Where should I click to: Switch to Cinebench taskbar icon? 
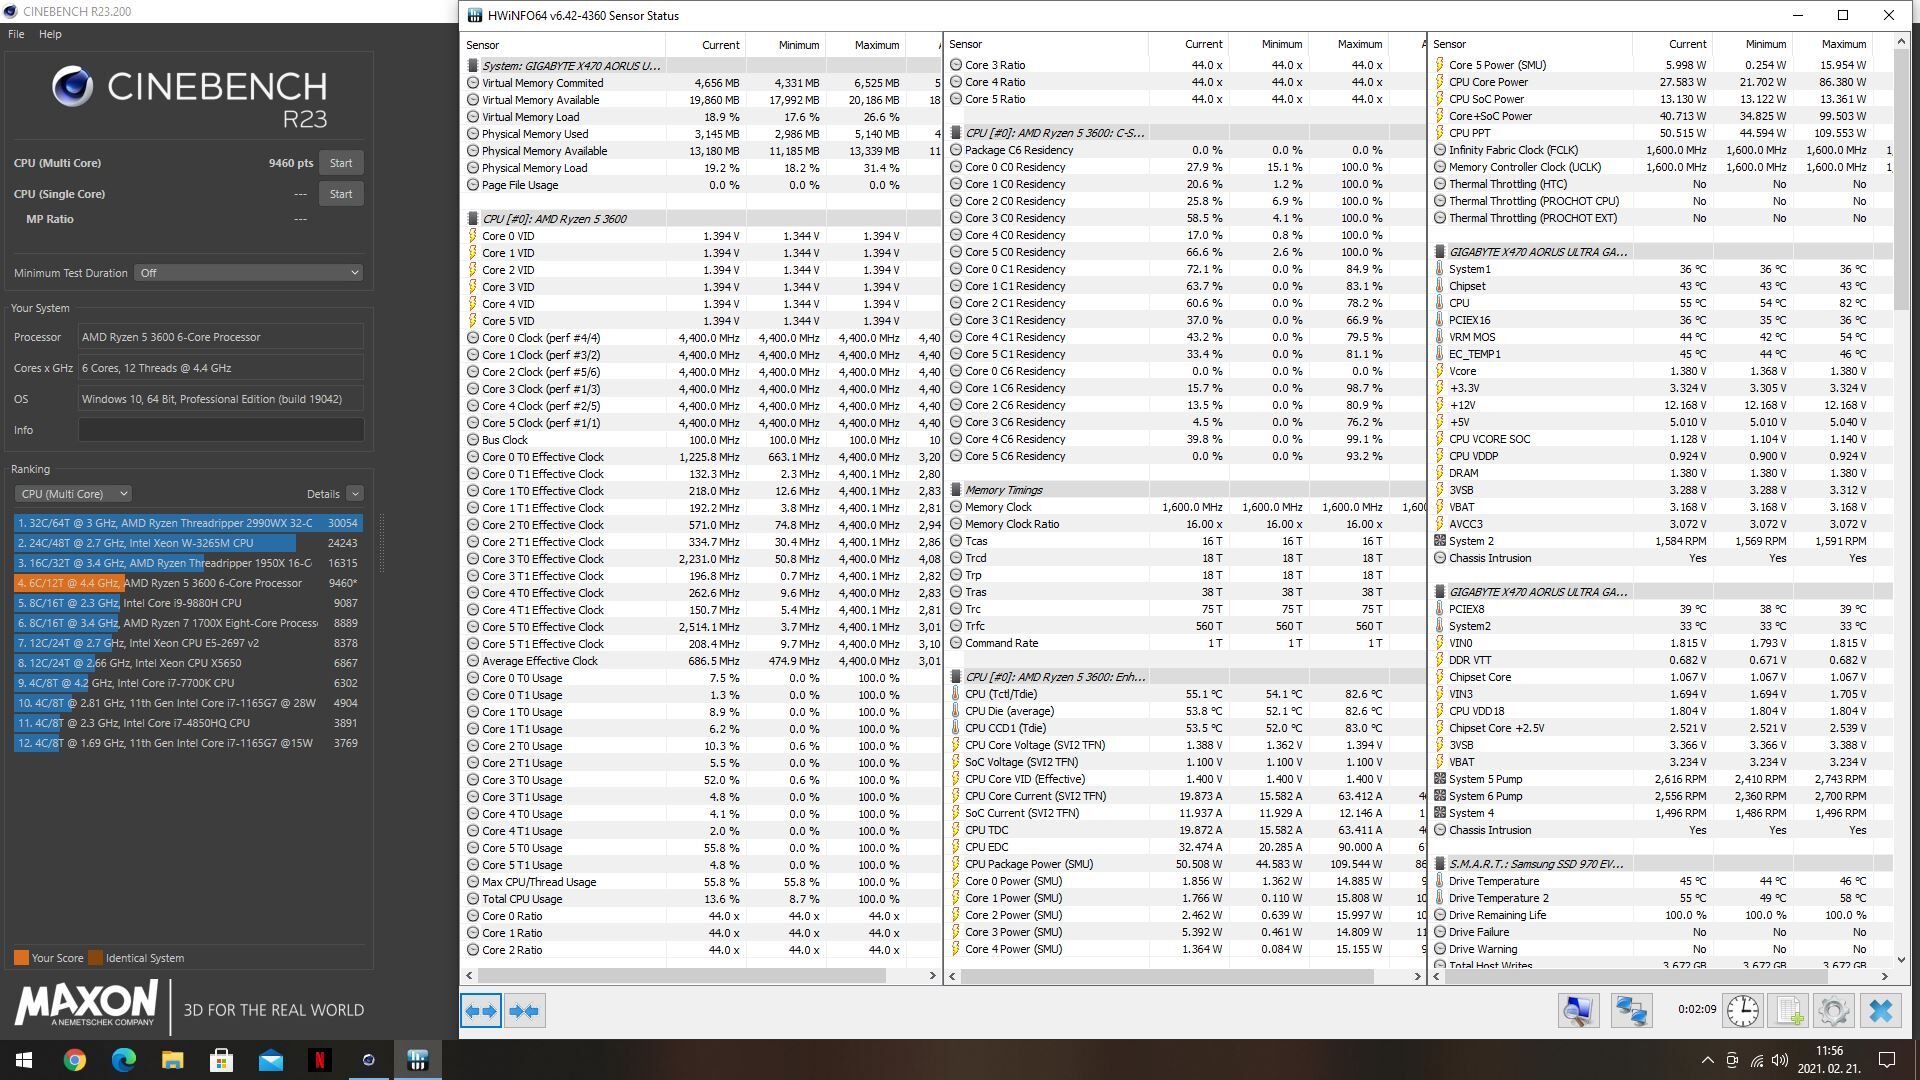[x=368, y=1060]
